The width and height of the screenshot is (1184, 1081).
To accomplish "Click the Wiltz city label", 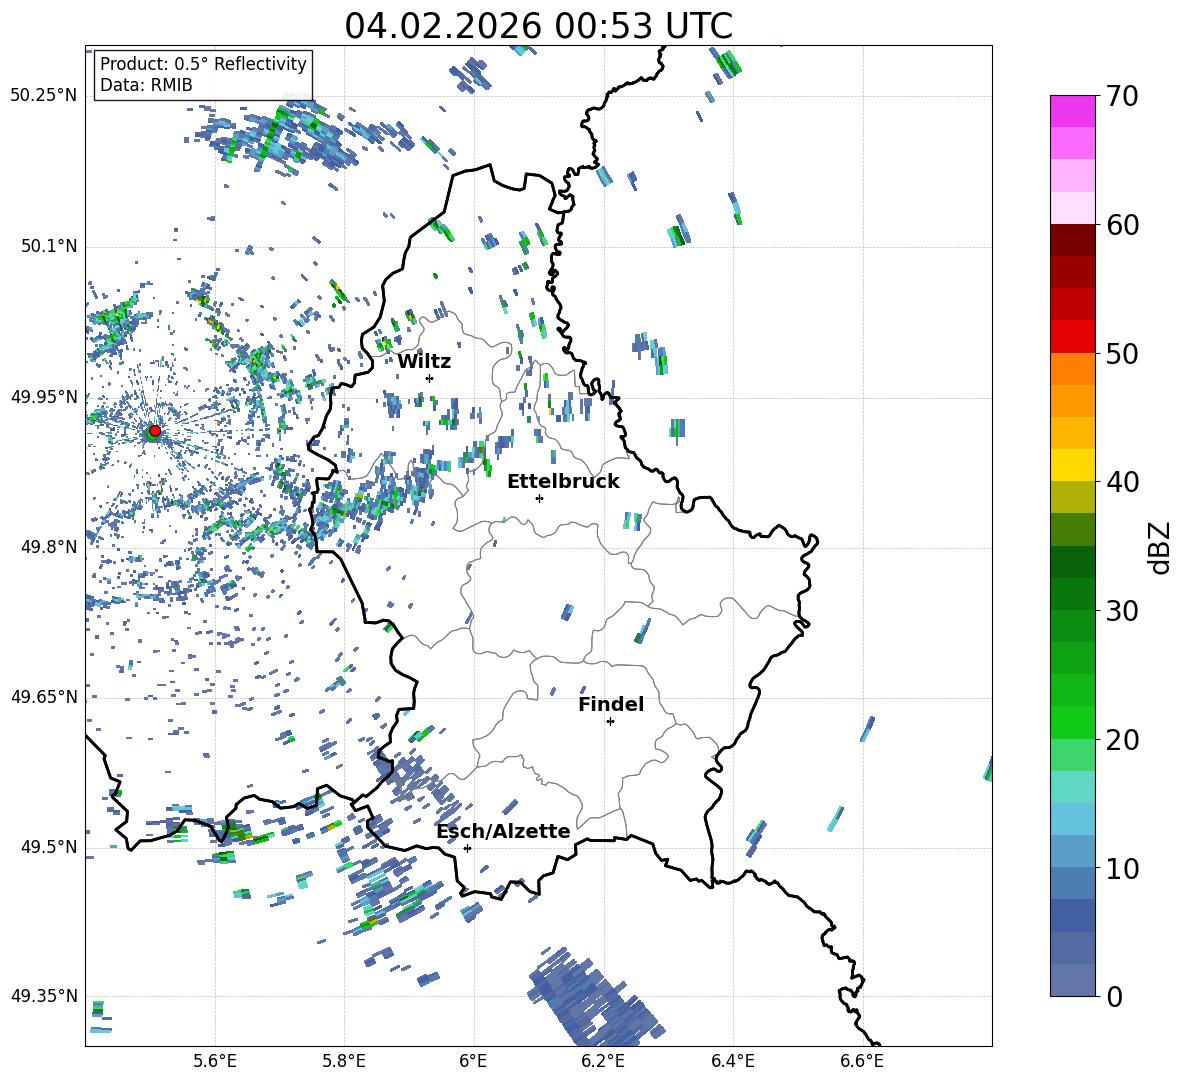I will coord(424,362).
